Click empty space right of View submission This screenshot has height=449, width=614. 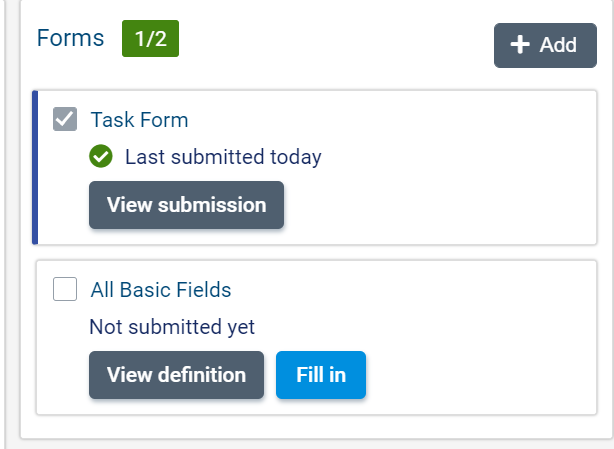440,205
